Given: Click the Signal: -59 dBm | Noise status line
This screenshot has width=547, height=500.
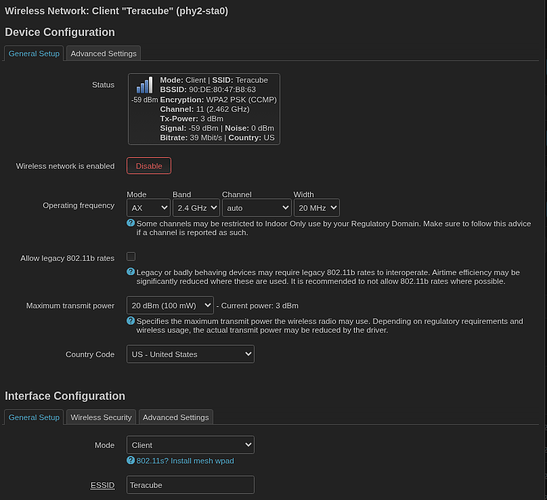Looking at the screenshot, I should pyautogui.click(x=217, y=128).
